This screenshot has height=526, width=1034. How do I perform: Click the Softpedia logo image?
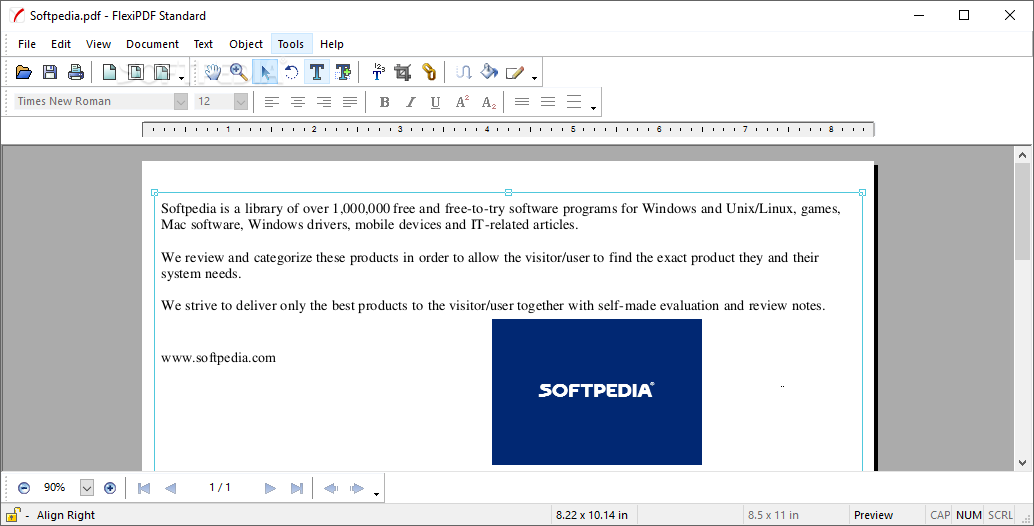point(597,392)
